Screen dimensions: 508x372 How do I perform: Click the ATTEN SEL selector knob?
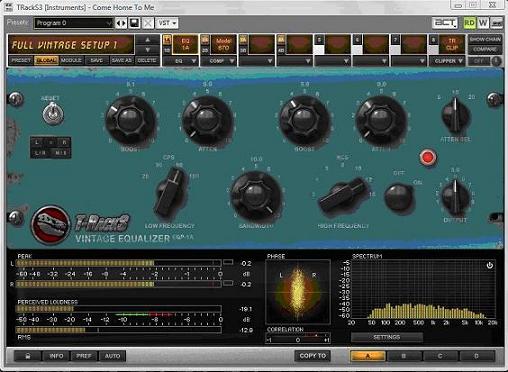click(455, 115)
